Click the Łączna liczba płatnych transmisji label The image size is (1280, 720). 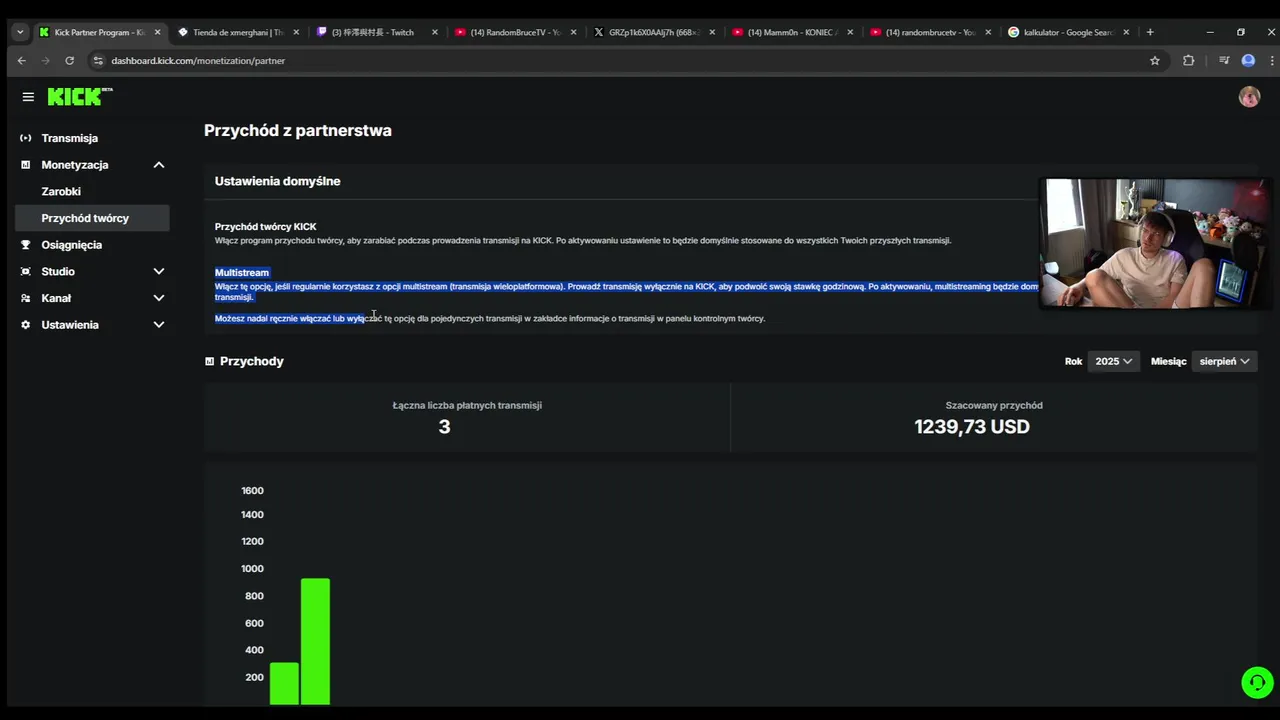(467, 405)
